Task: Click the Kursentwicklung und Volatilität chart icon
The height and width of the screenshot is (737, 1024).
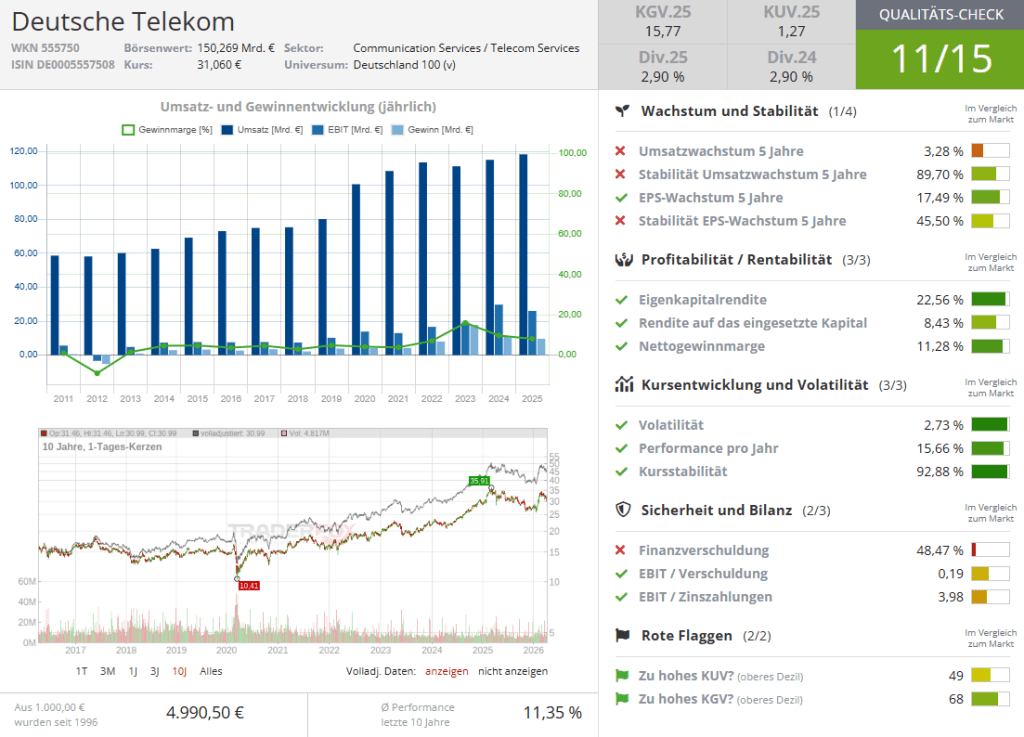Action: pyautogui.click(x=623, y=385)
